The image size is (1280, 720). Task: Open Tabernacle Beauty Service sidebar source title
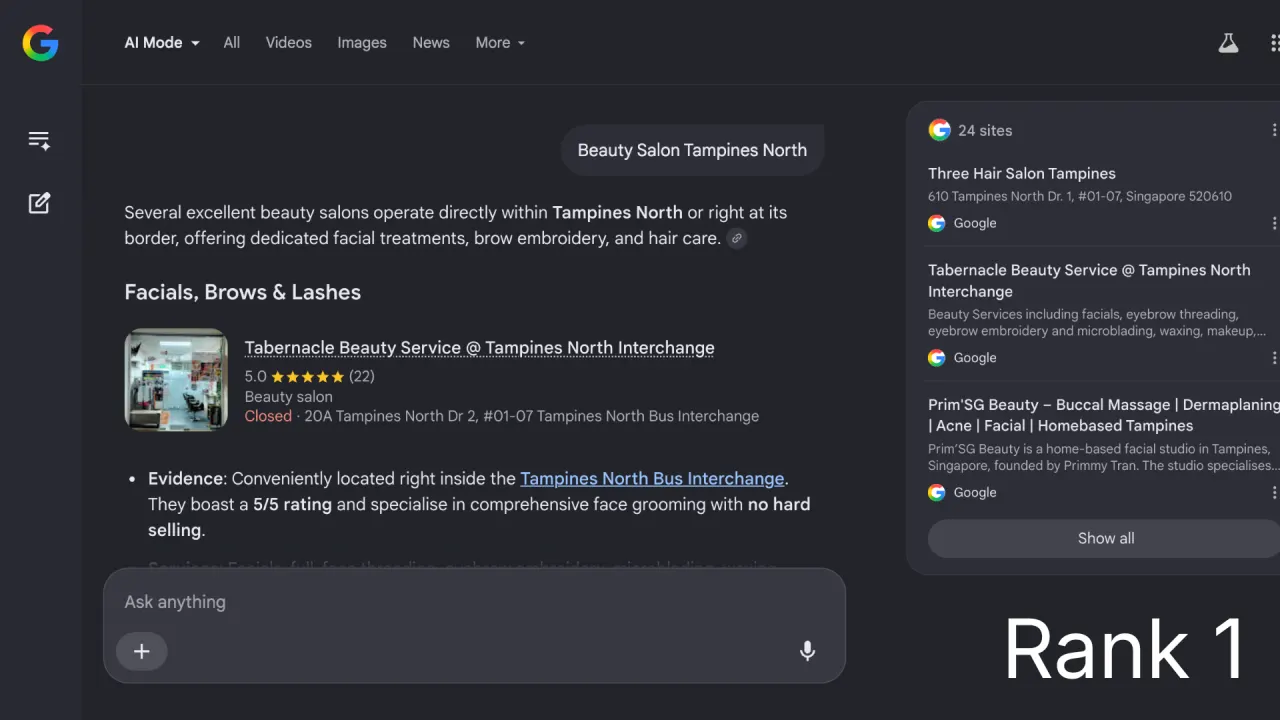[x=1089, y=281]
